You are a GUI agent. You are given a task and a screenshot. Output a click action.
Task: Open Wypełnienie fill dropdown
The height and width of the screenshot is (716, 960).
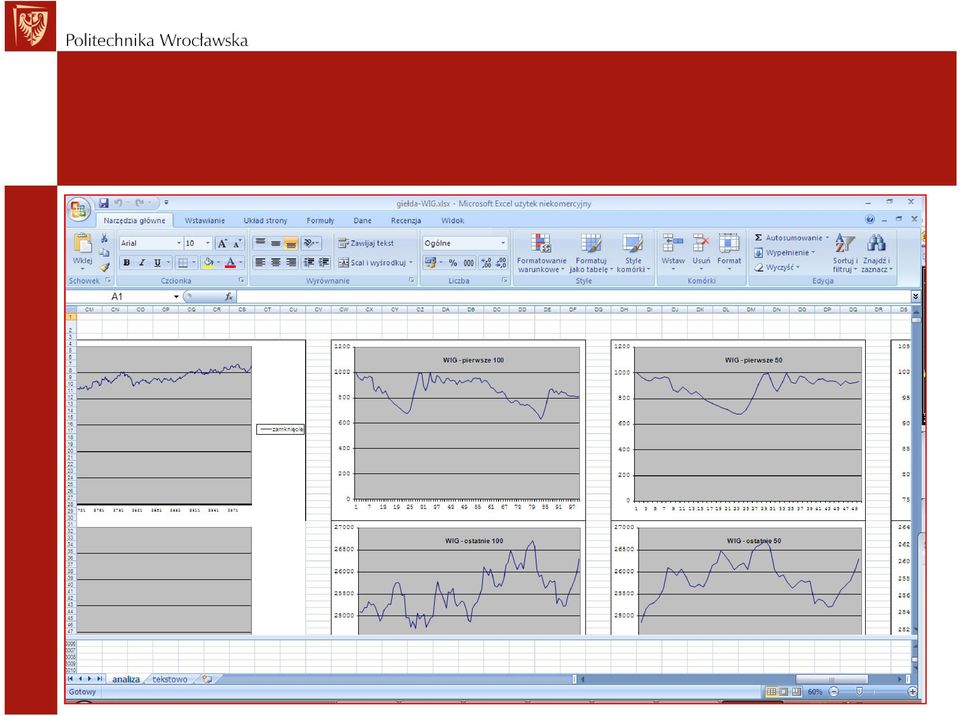[786, 252]
